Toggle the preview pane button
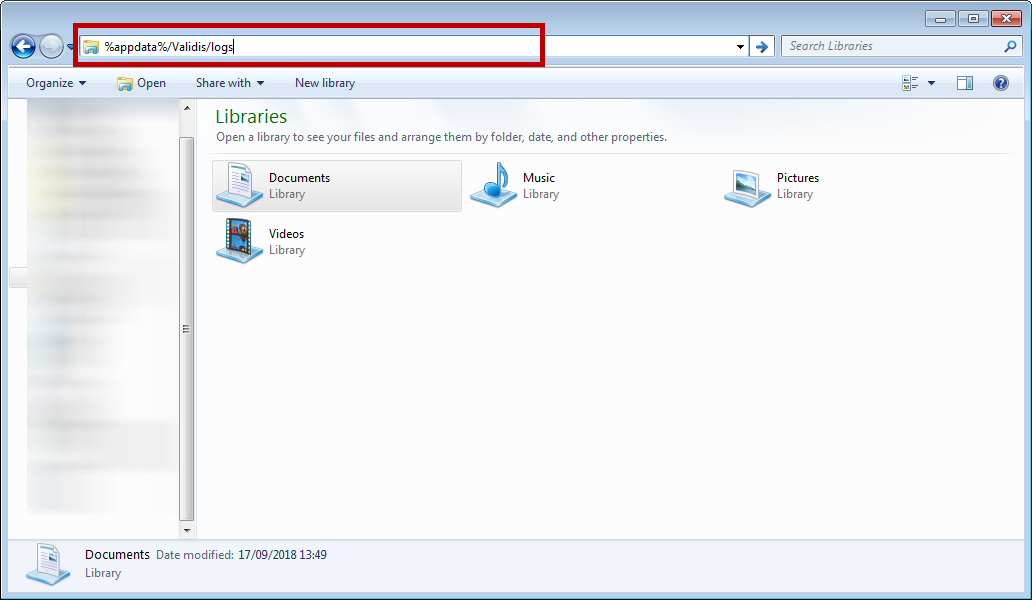 tap(964, 83)
